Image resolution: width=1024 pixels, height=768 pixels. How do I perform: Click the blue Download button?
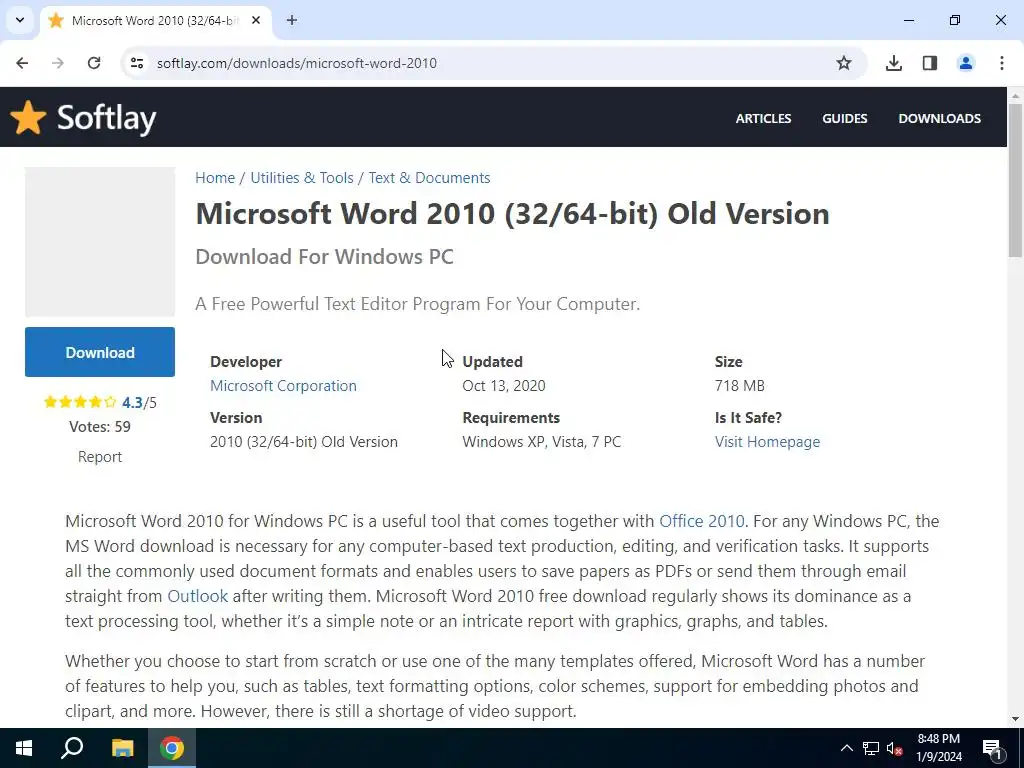point(100,352)
